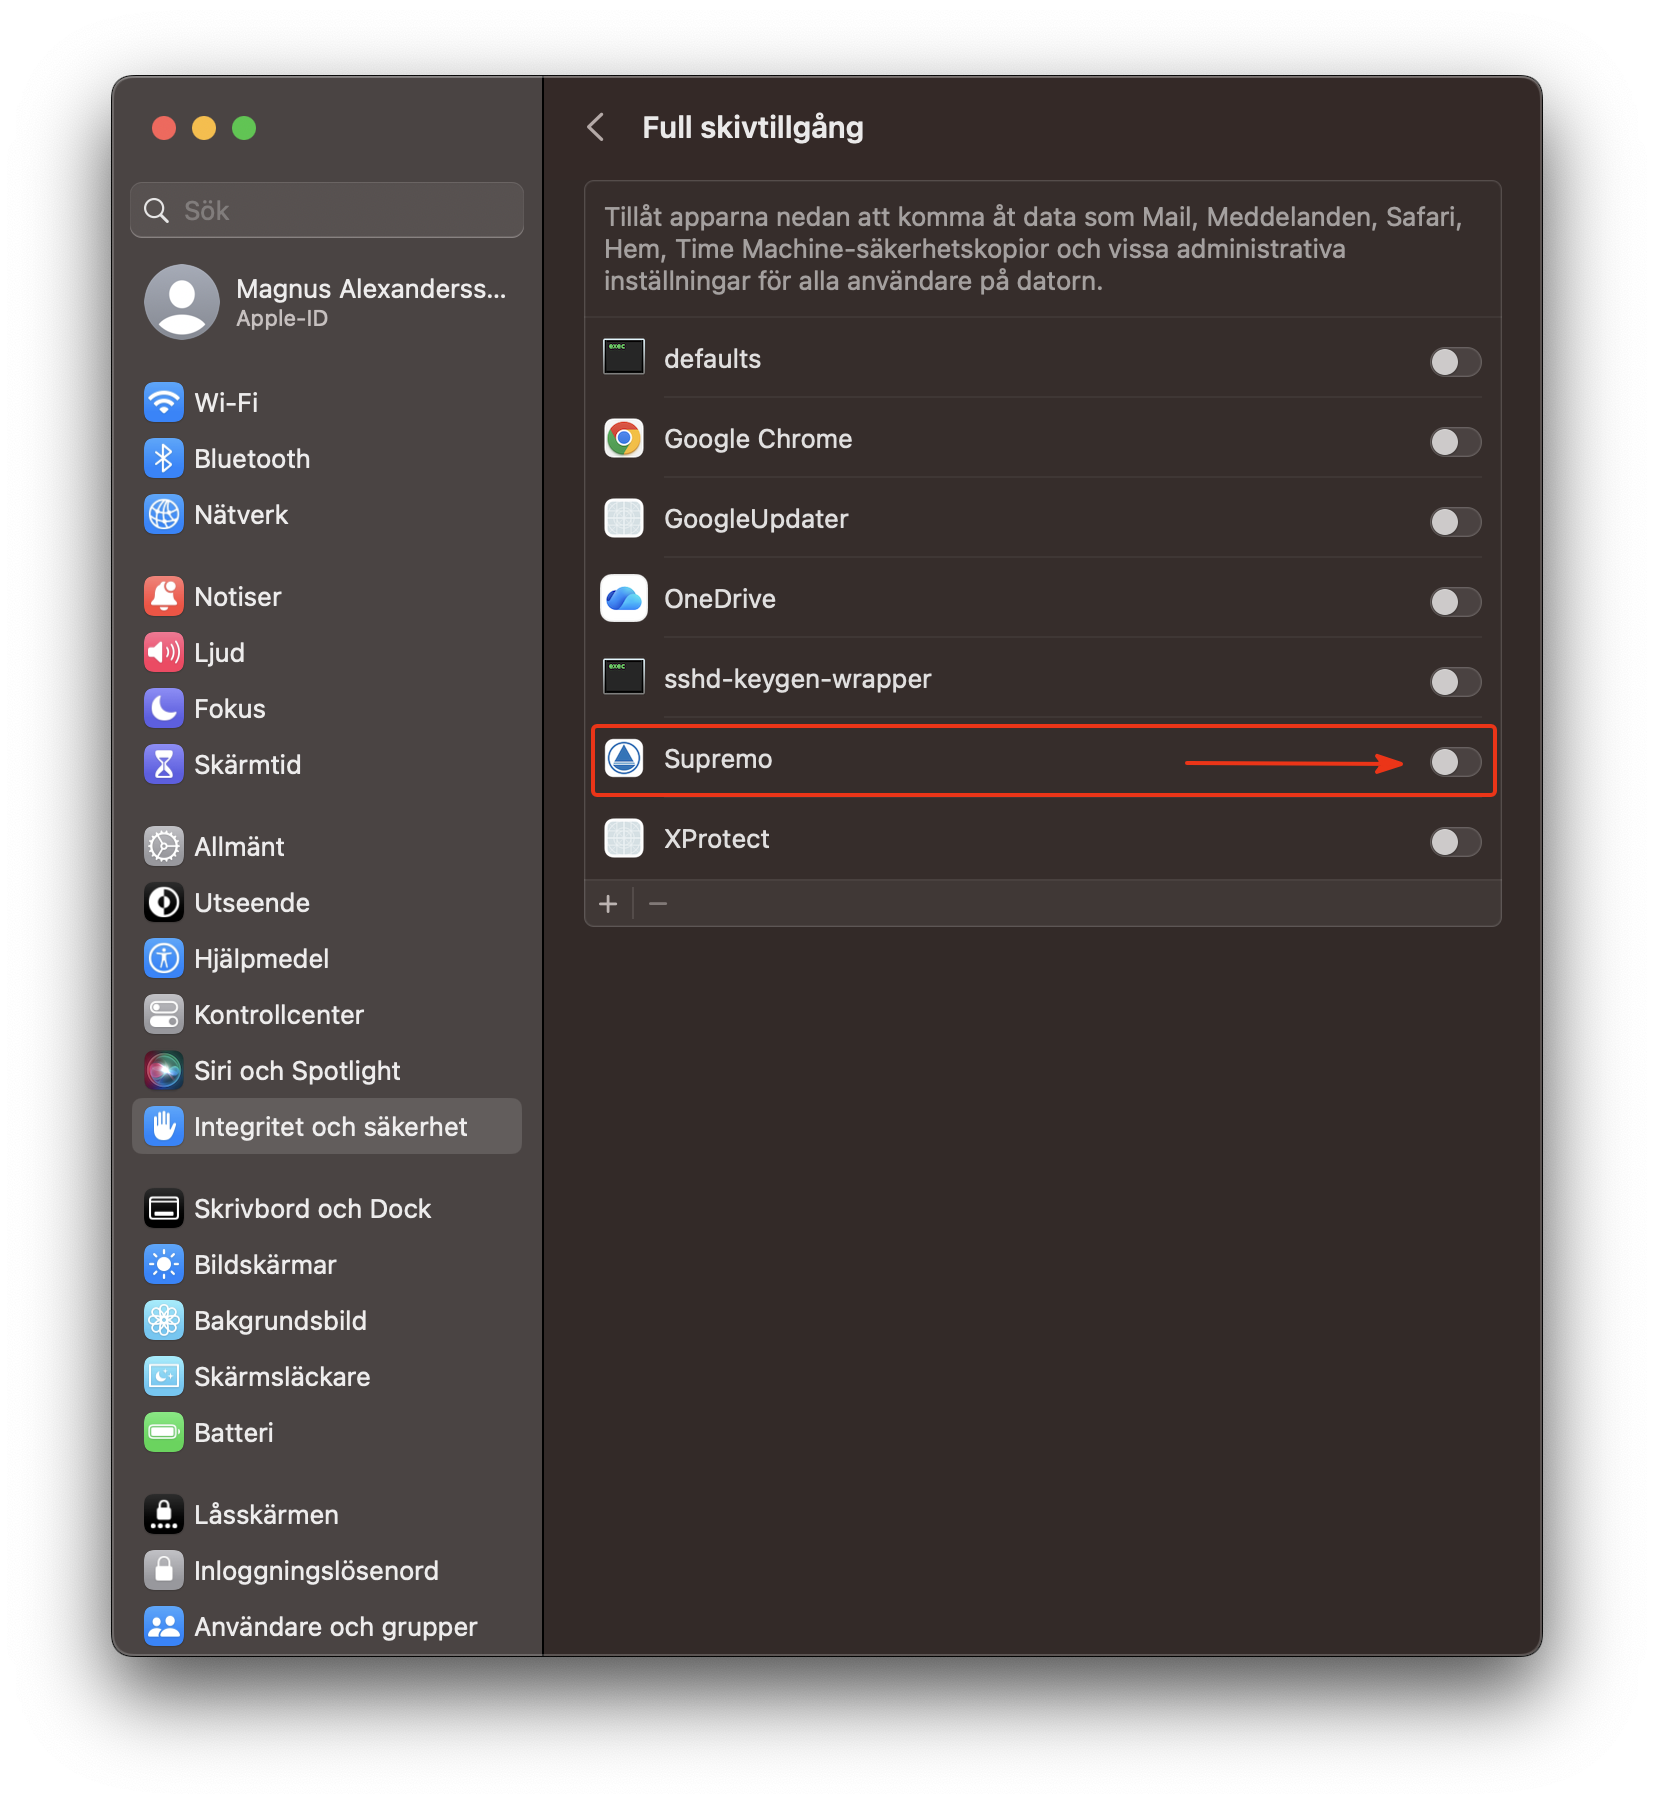Click the GoogleUpdater generic app icon
This screenshot has height=1804, width=1654.
tap(624, 518)
